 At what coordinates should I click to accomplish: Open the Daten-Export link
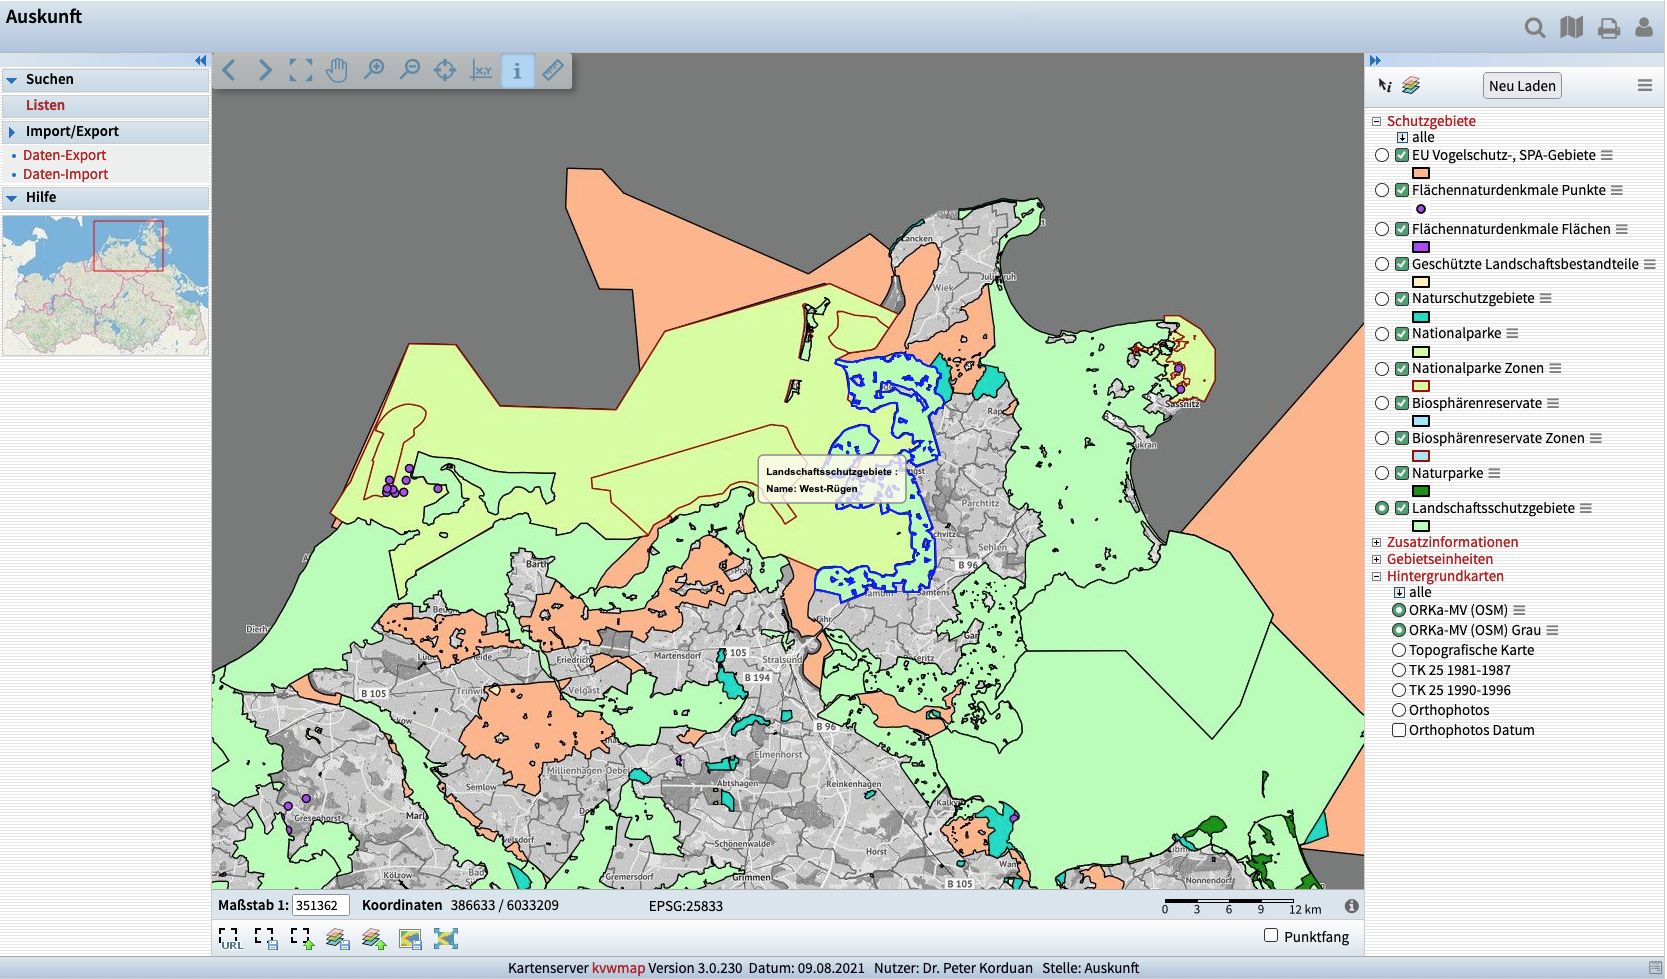point(64,155)
